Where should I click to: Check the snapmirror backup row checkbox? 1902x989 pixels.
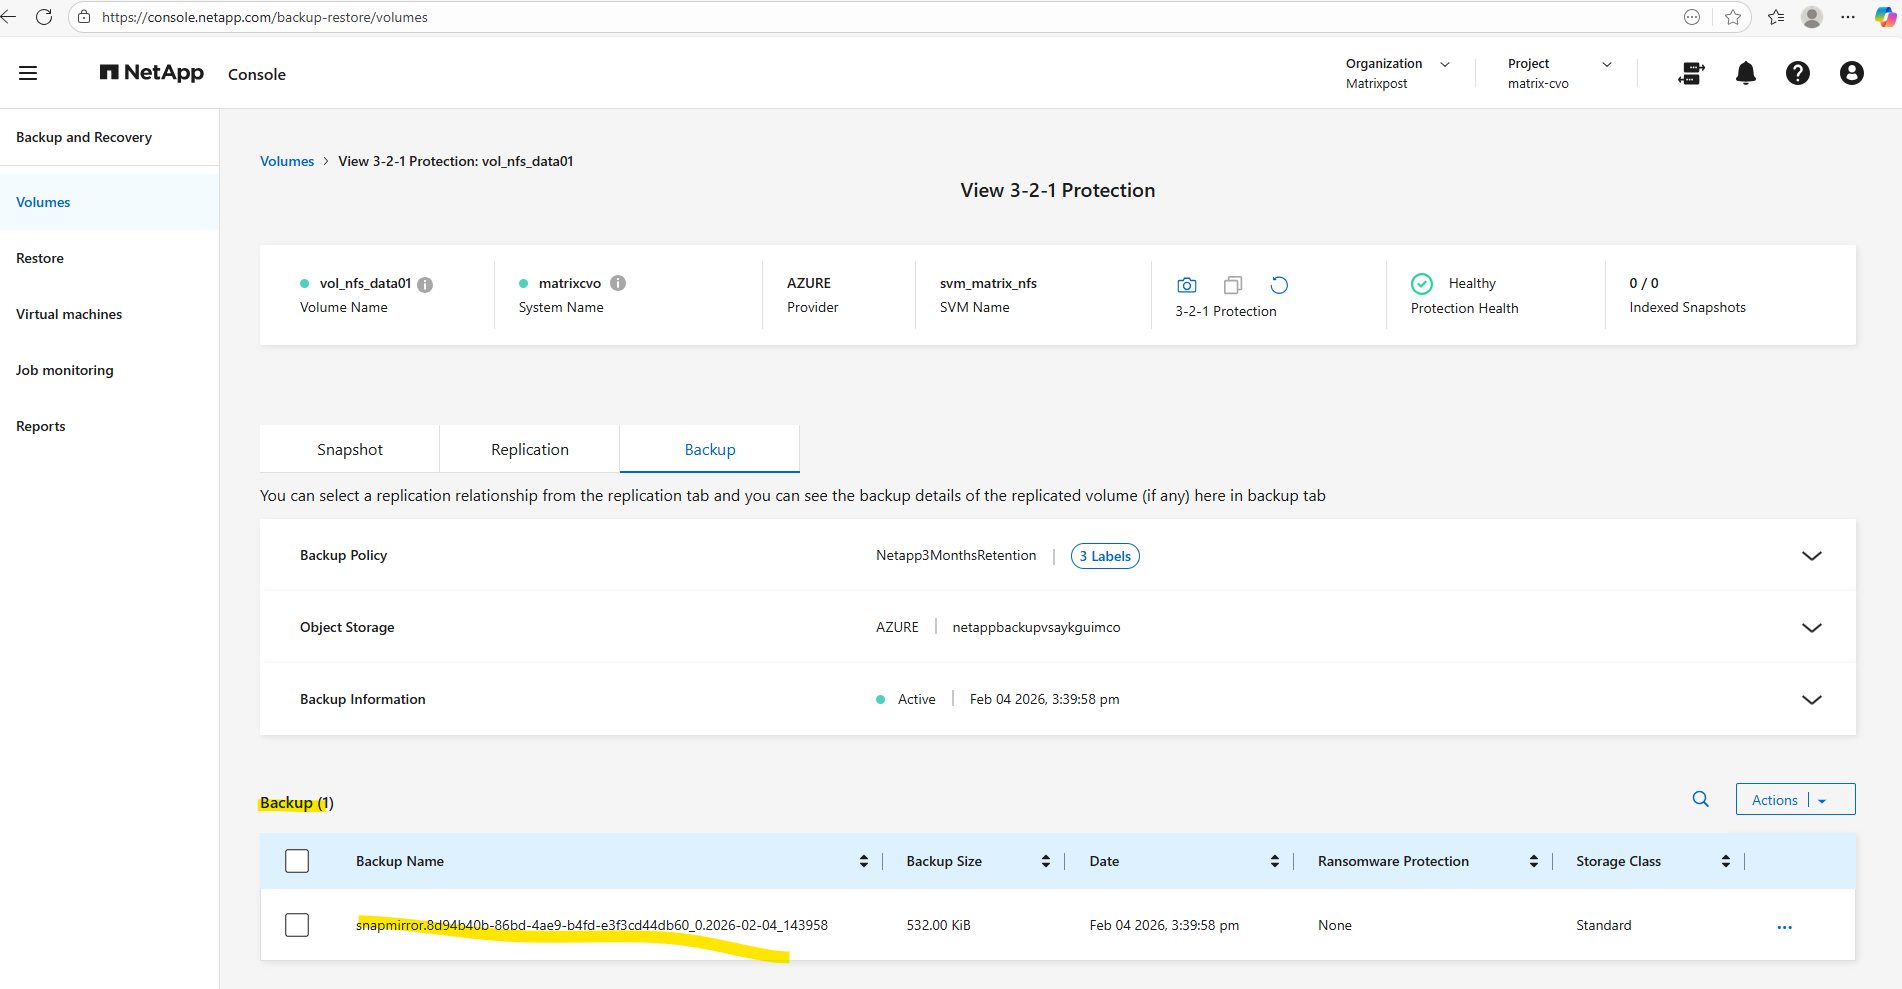tap(297, 925)
